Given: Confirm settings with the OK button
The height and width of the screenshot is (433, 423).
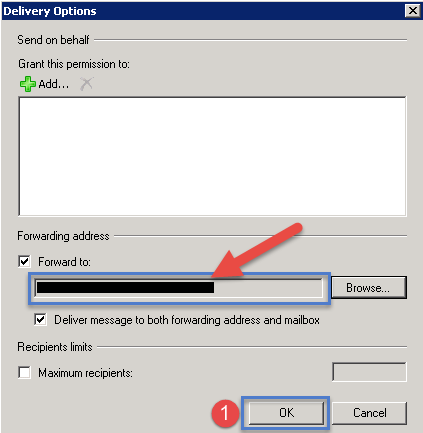Looking at the screenshot, I should [286, 413].
